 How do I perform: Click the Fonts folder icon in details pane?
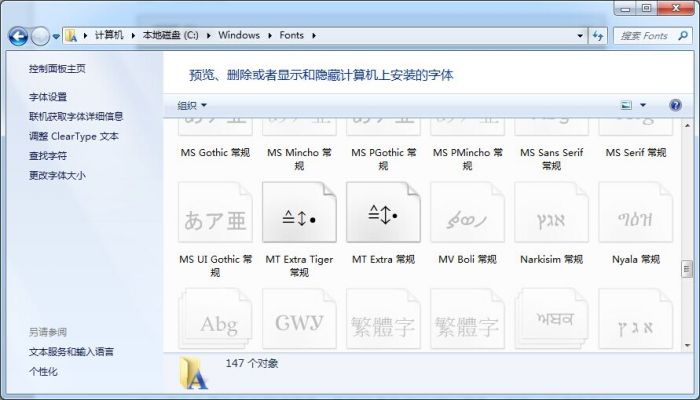coord(193,373)
